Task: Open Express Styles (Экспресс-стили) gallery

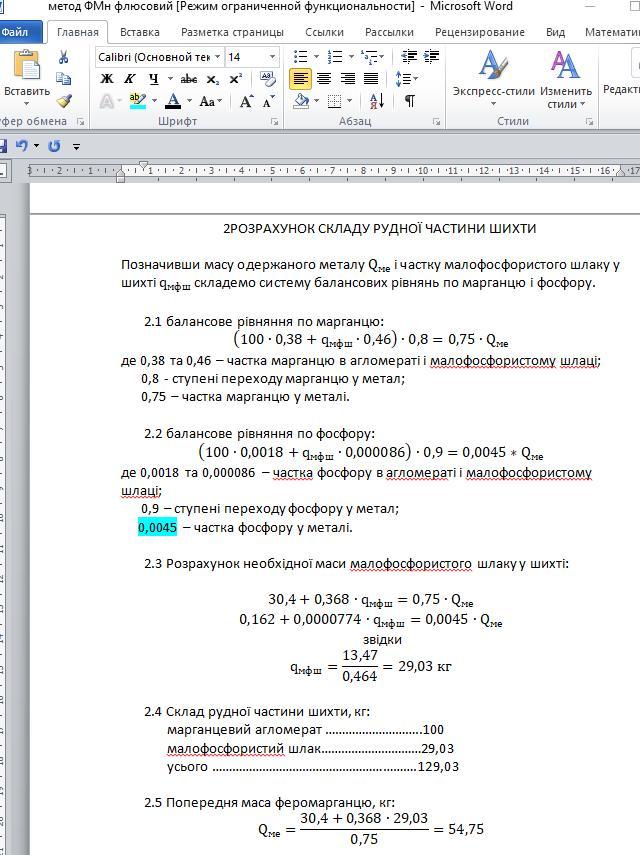Action: coord(493,79)
